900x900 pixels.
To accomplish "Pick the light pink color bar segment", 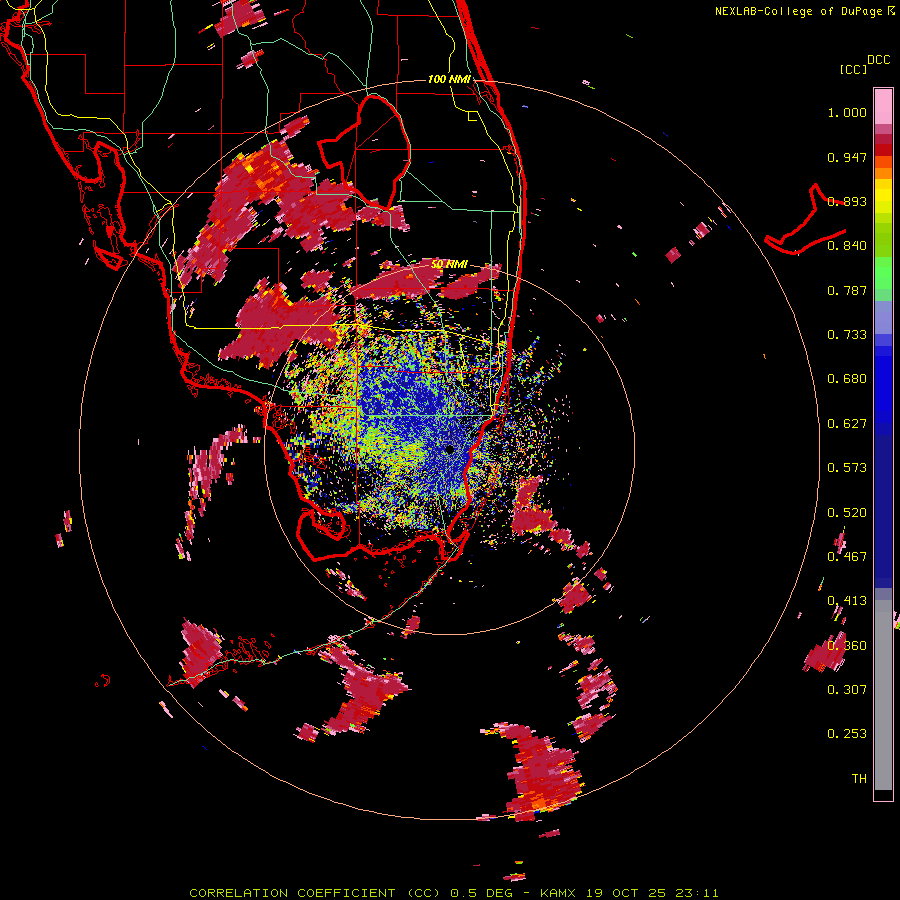I will pos(883,106).
